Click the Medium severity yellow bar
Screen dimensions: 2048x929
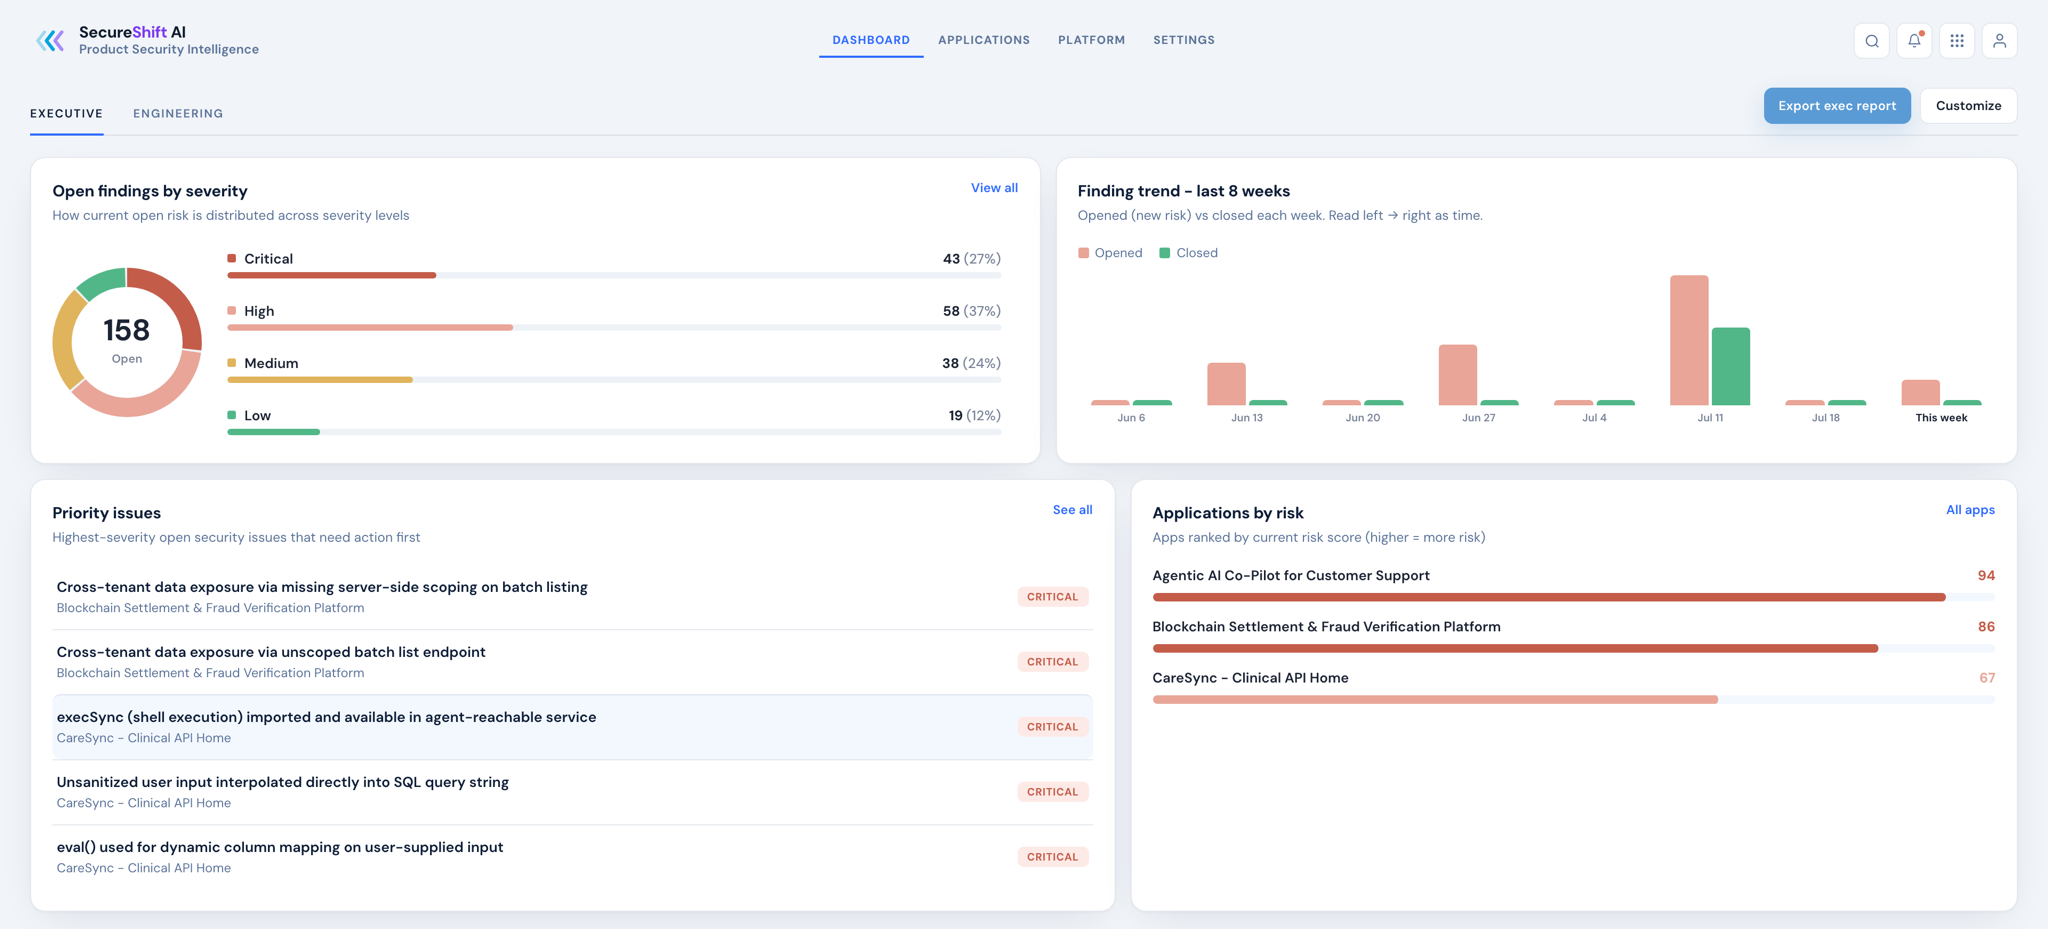pyautogui.click(x=320, y=379)
